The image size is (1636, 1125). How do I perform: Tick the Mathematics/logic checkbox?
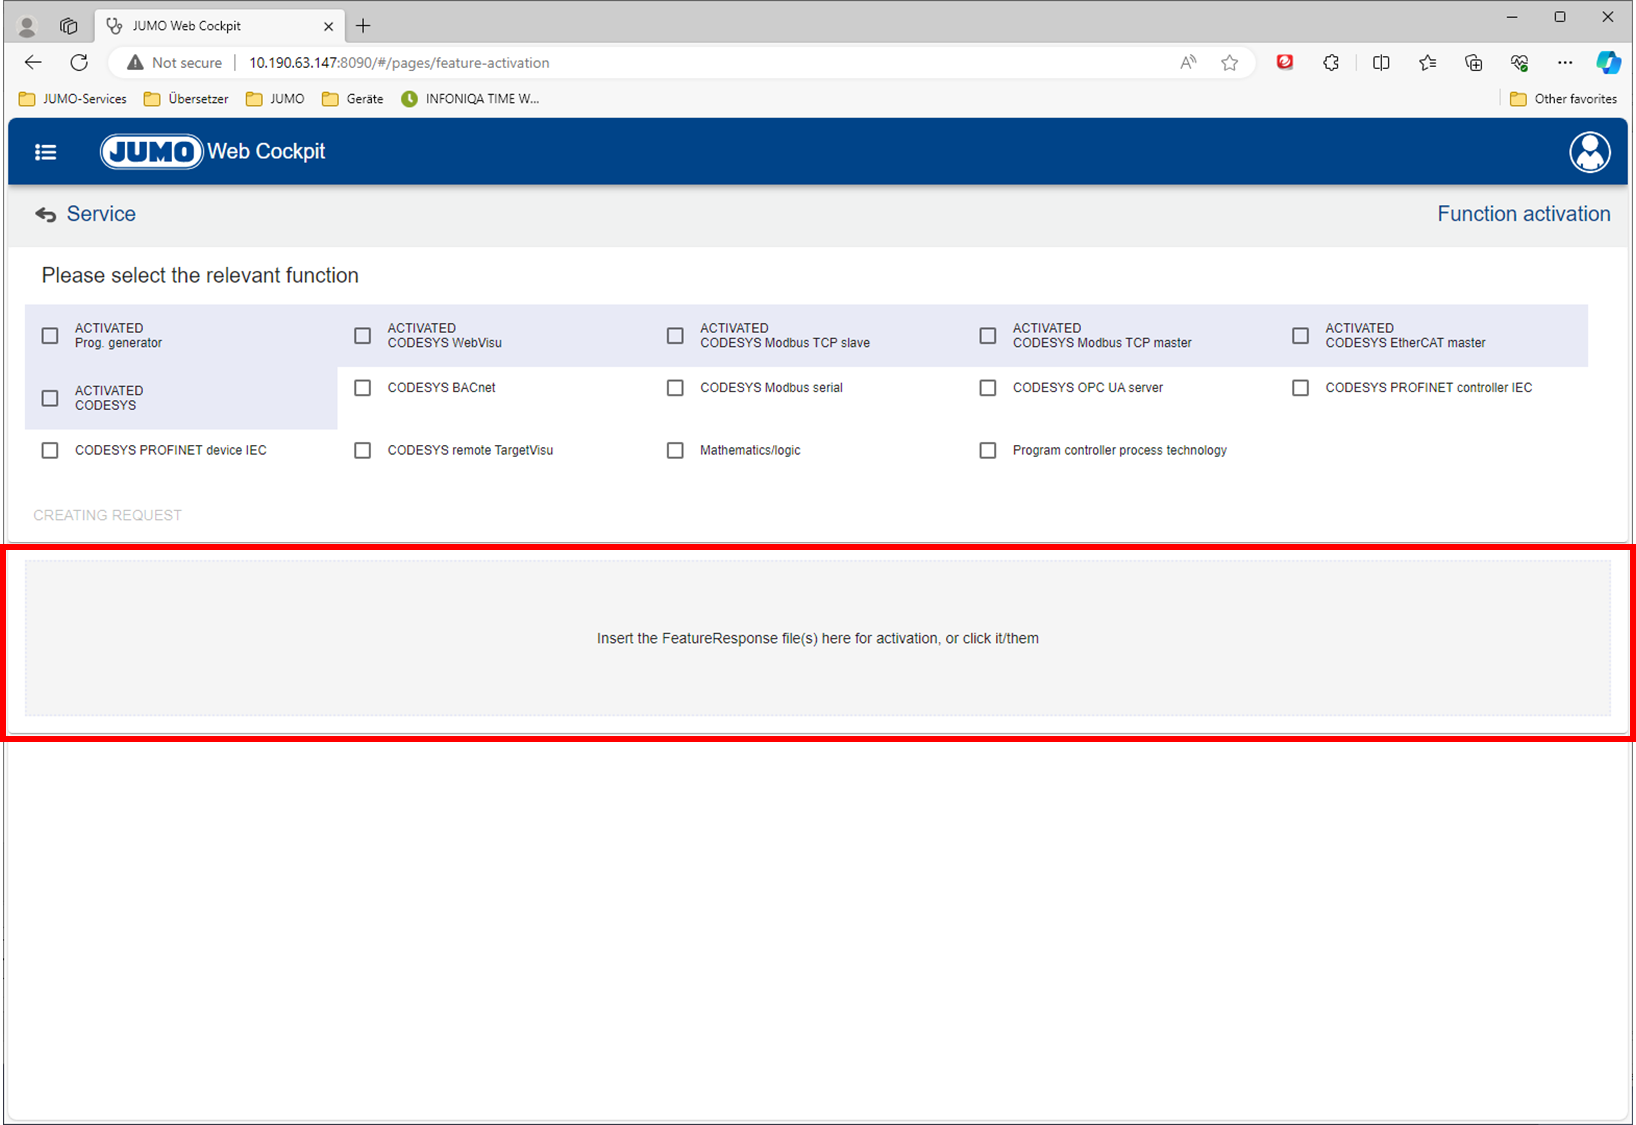click(x=676, y=451)
